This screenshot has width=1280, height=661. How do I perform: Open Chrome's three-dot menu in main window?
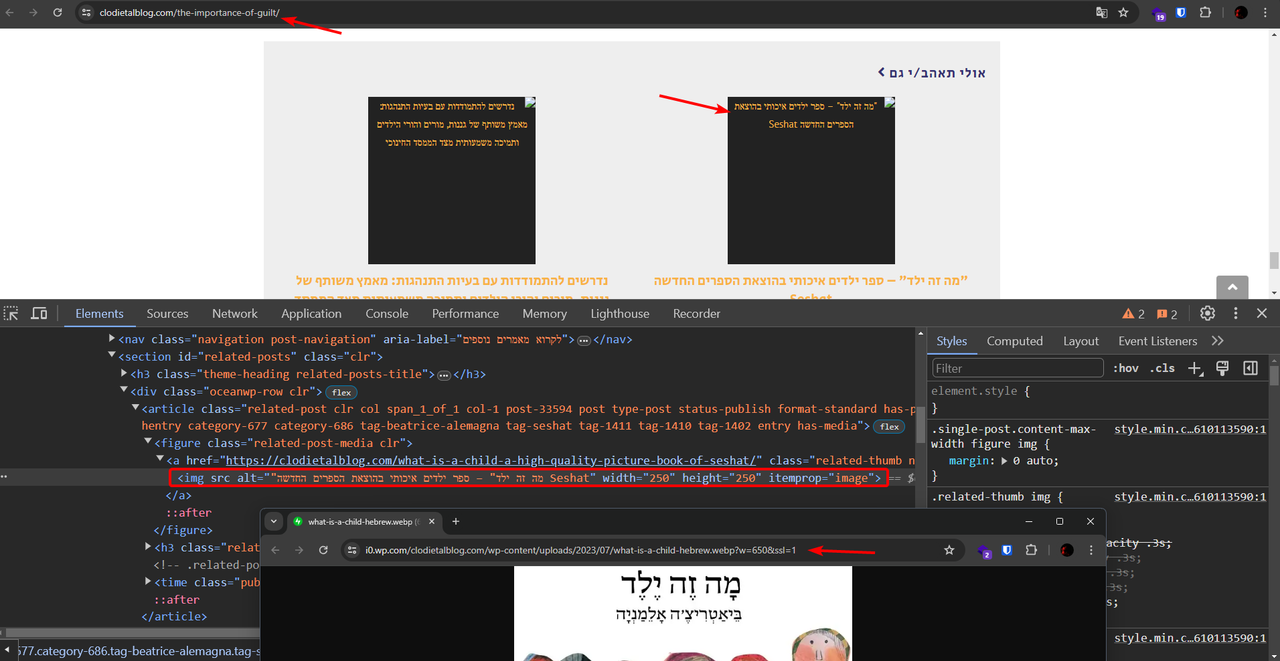coord(1267,13)
